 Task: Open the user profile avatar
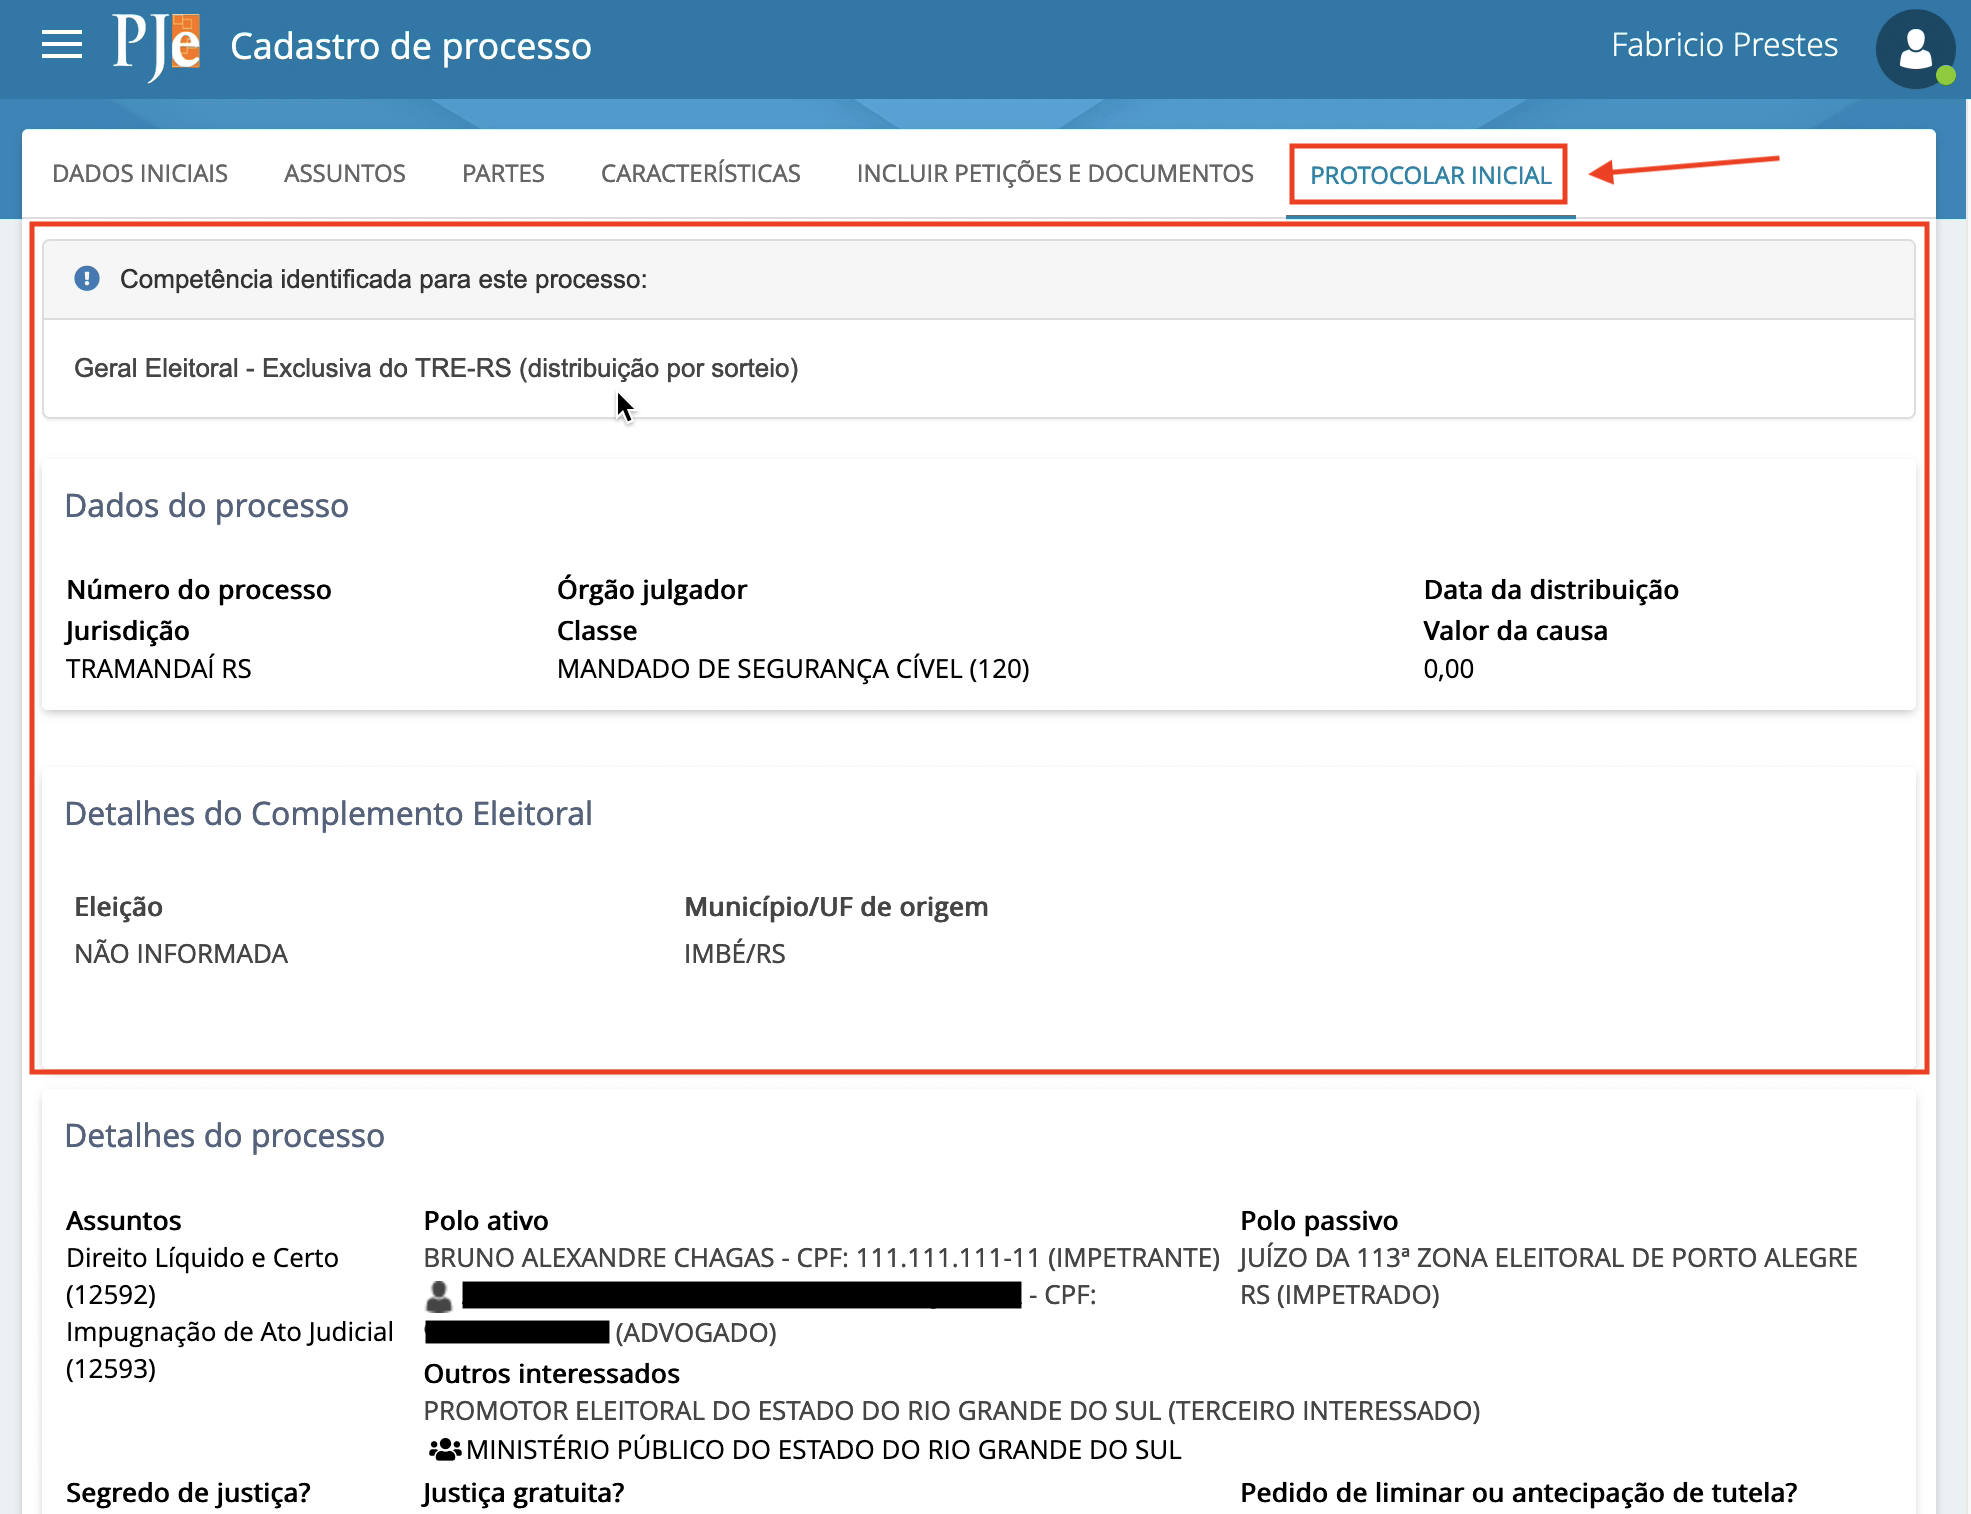(1915, 49)
